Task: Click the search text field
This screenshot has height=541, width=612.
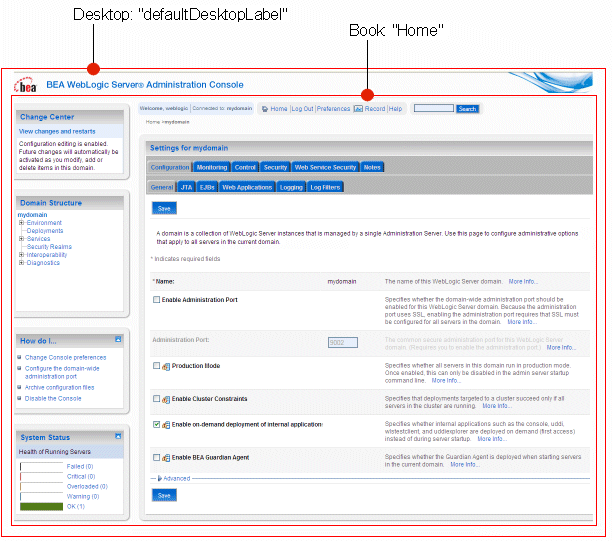Action: (x=434, y=108)
